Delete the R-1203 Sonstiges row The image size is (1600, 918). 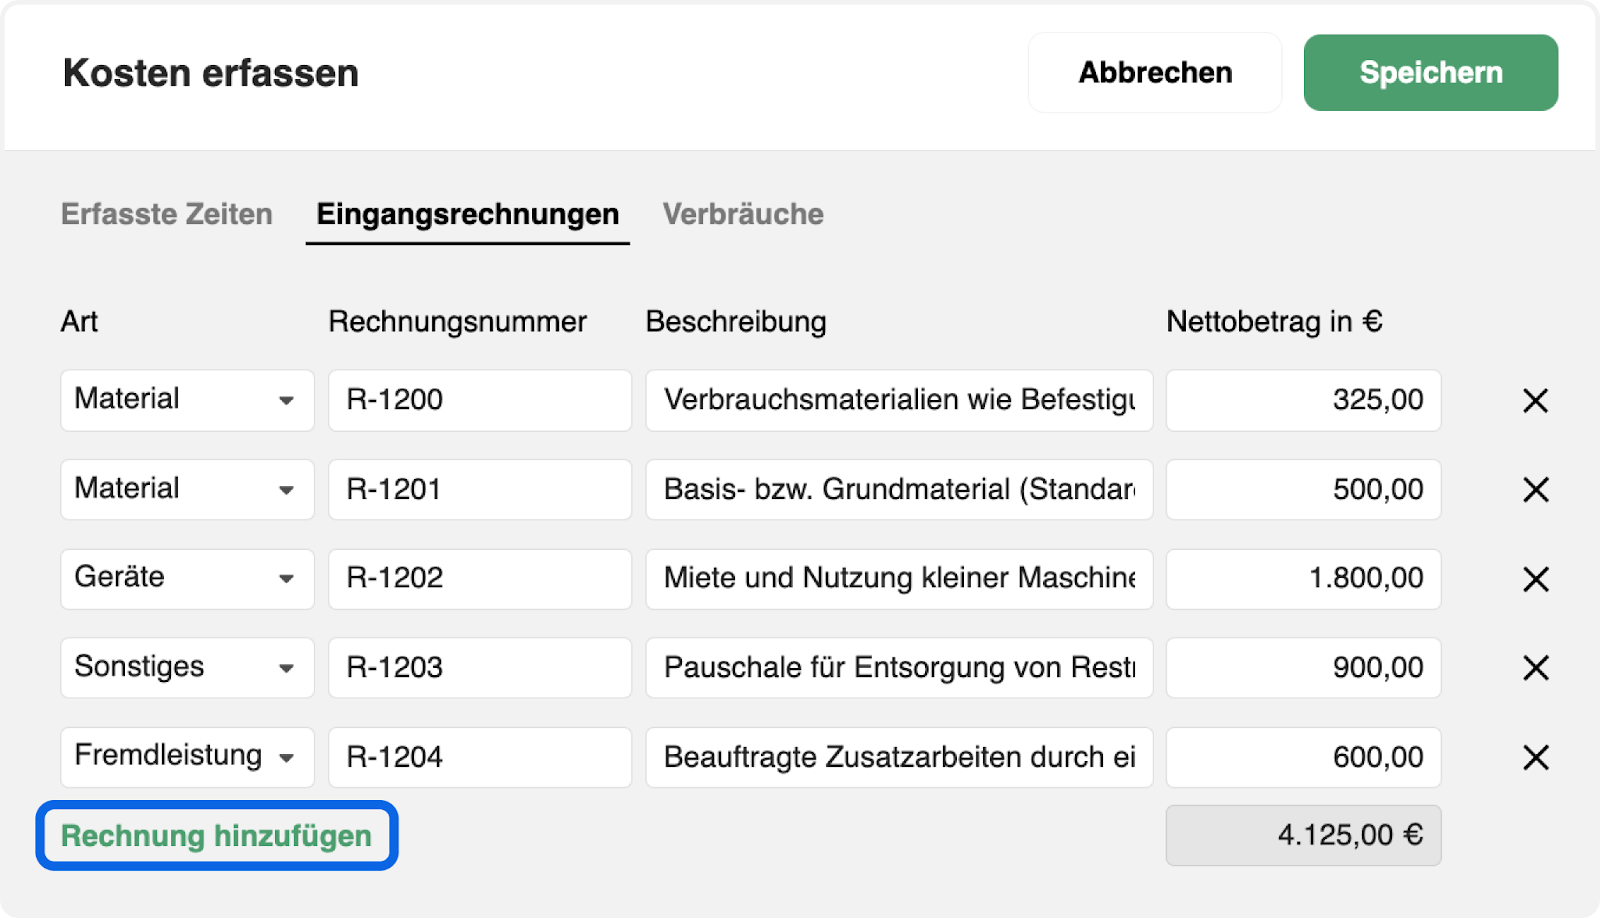(1535, 668)
